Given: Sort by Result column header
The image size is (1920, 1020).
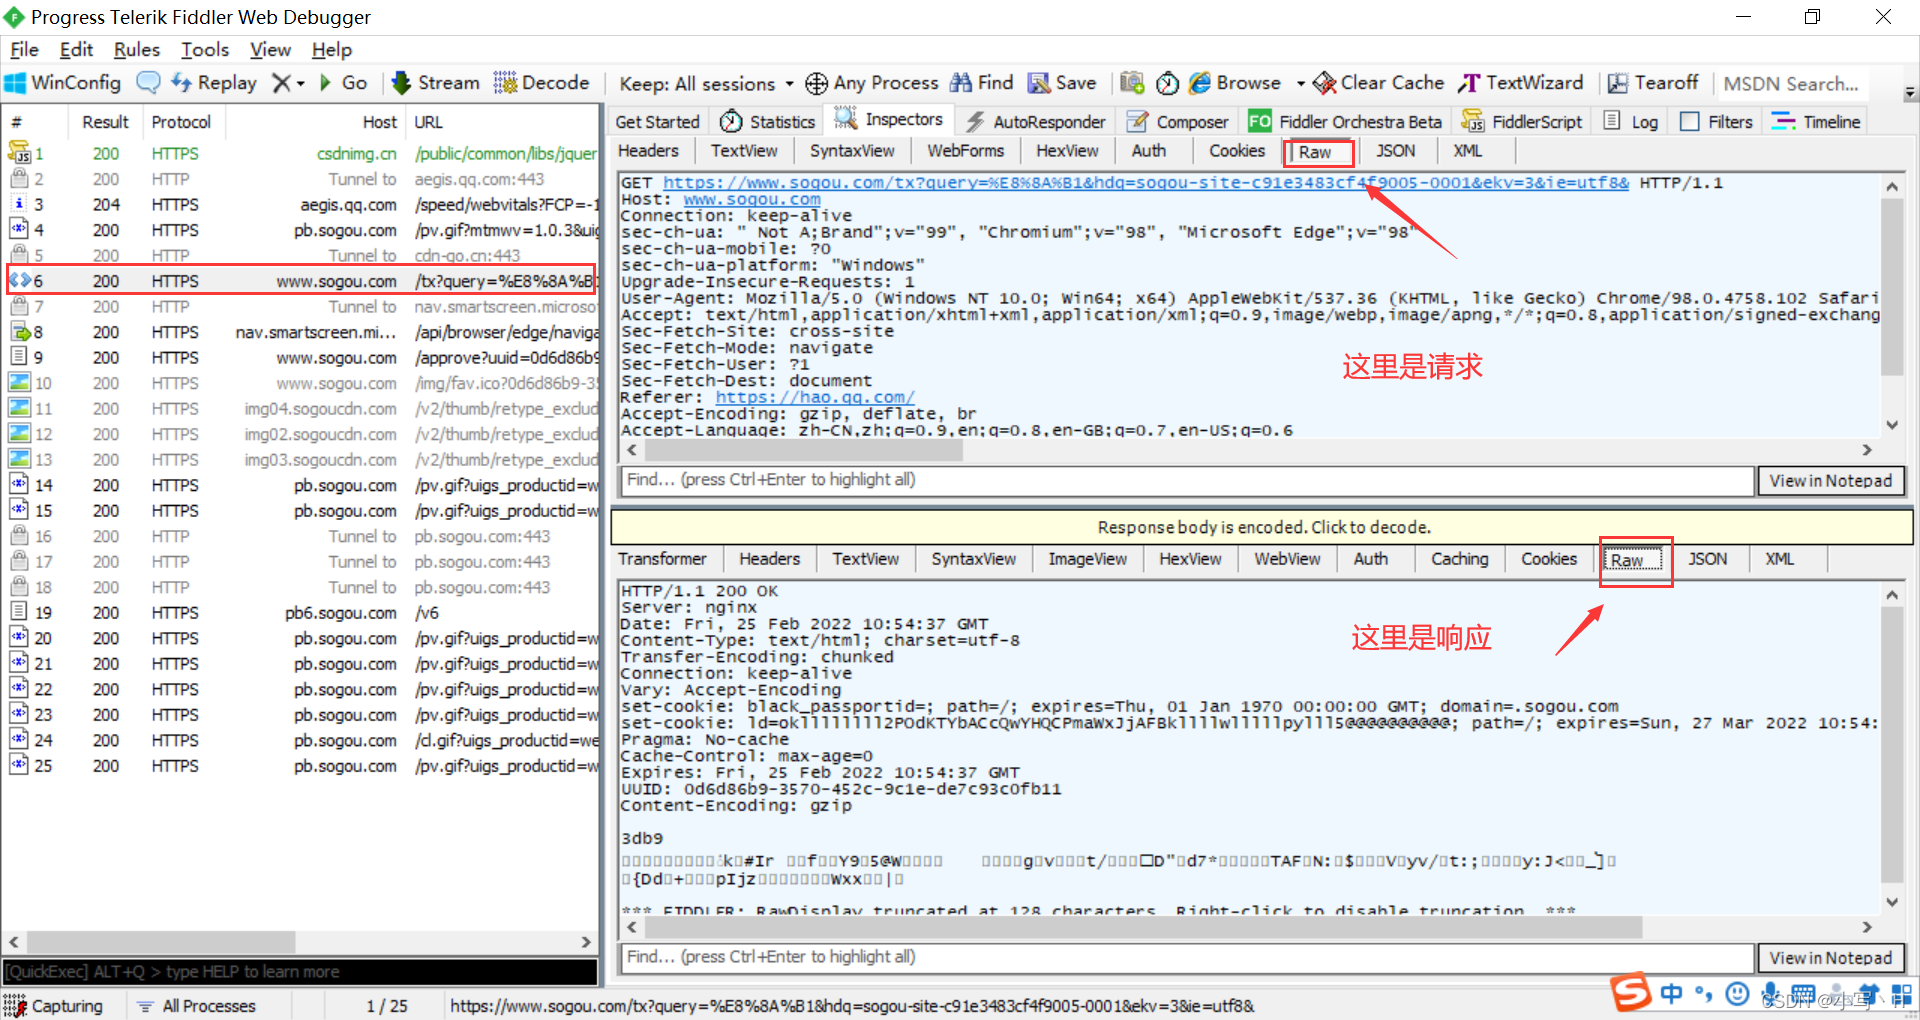Looking at the screenshot, I should [x=105, y=122].
